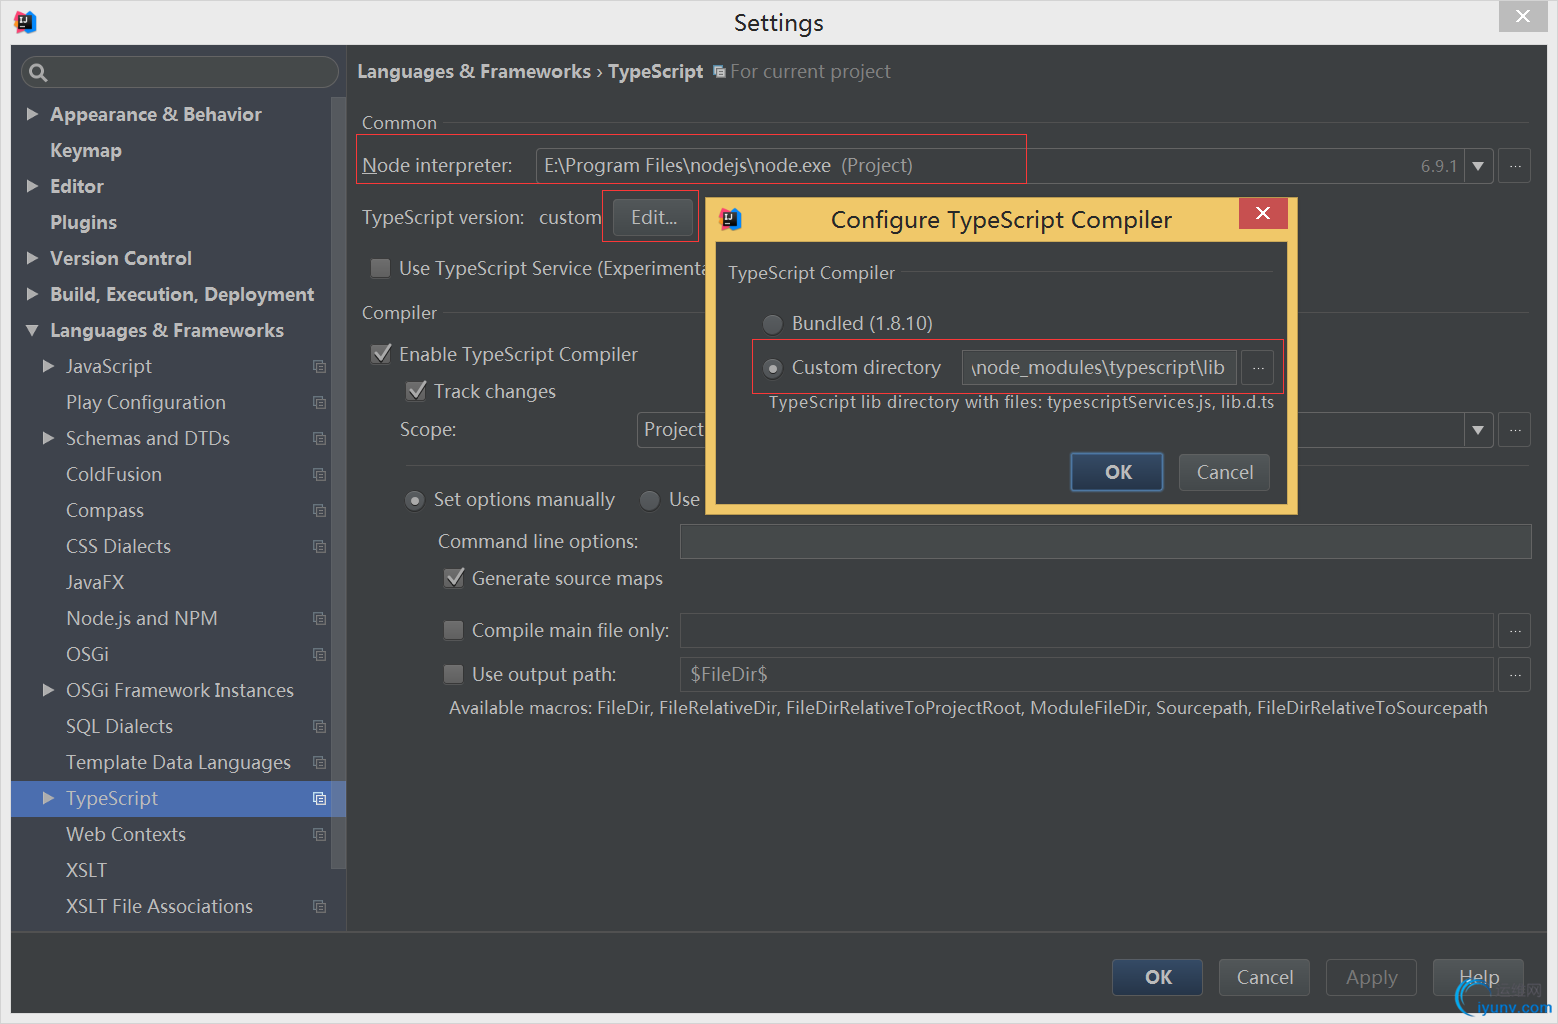The height and width of the screenshot is (1024, 1558).
Task: Select XSLT in settings tree
Action: [86, 870]
